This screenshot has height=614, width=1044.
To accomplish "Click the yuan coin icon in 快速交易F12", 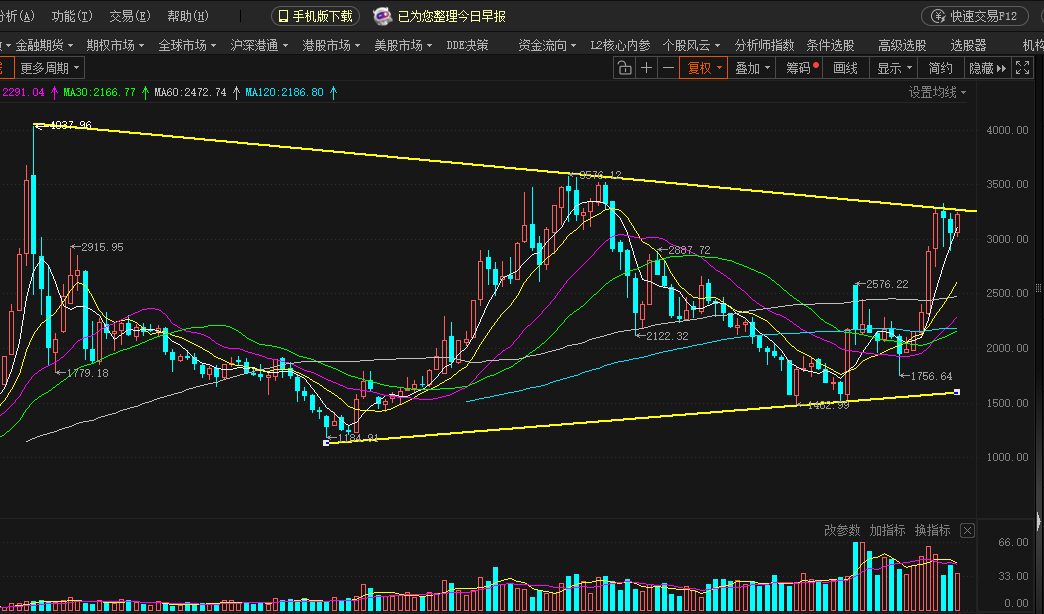I will click(938, 16).
